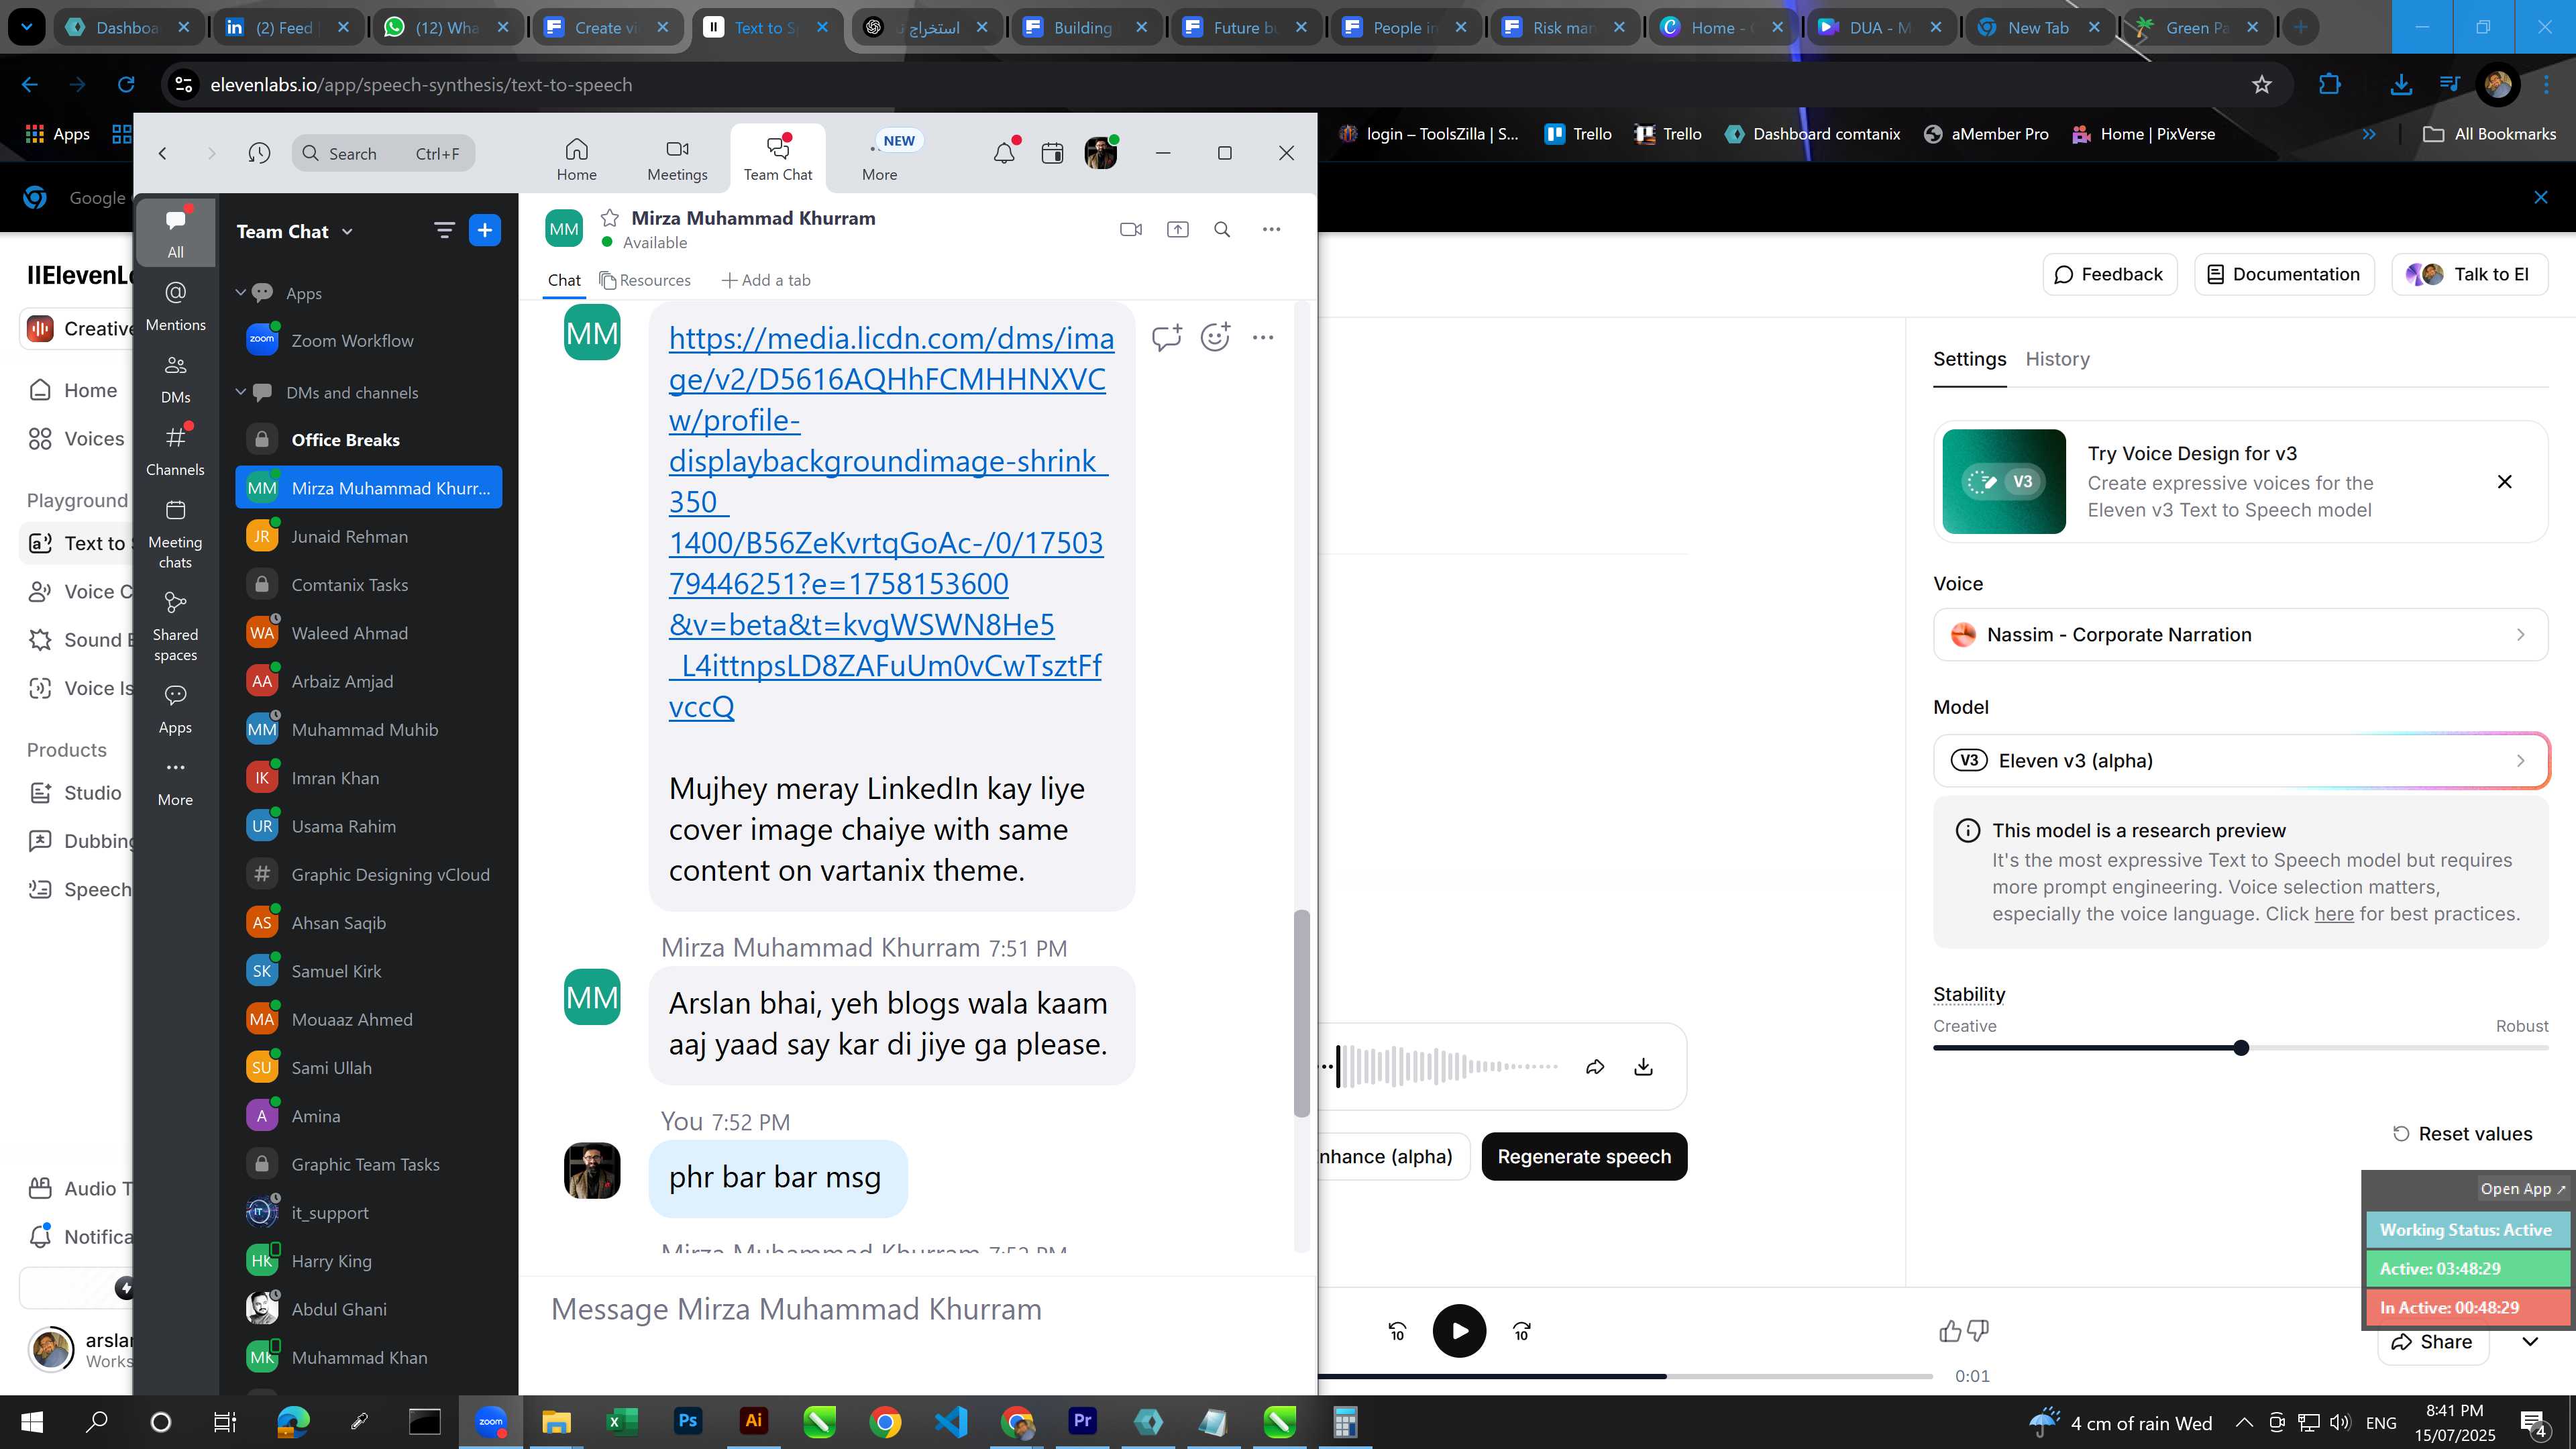Viewport: 2576px width, 1449px height.
Task: Collapse the Apps section in Team Chat
Action: pyautogui.click(x=240, y=293)
